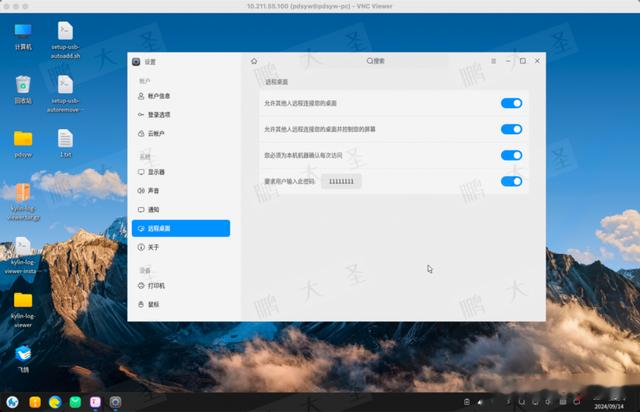Image resolution: width=640 pixels, height=412 pixels.
Task: Launch the browser from the taskbar
Action: [x=55, y=402]
